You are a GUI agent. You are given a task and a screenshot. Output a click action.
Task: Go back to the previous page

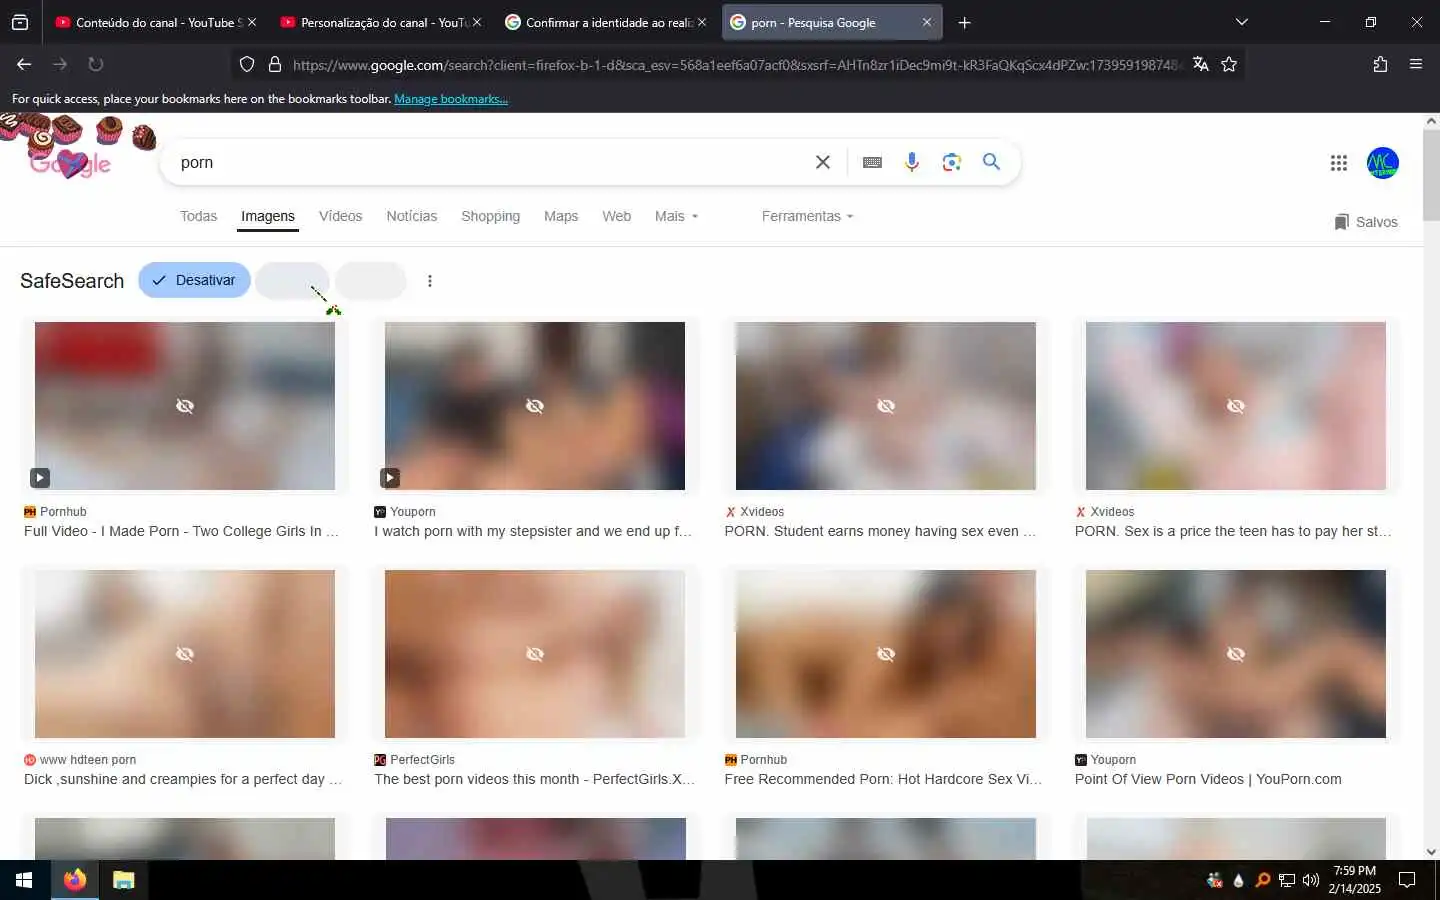click(24, 64)
